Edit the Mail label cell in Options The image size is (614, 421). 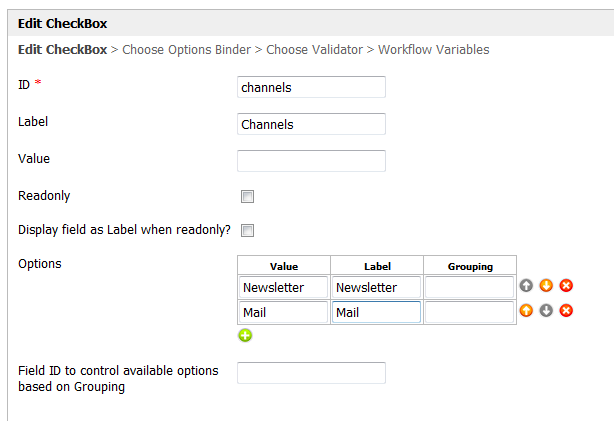pos(376,312)
